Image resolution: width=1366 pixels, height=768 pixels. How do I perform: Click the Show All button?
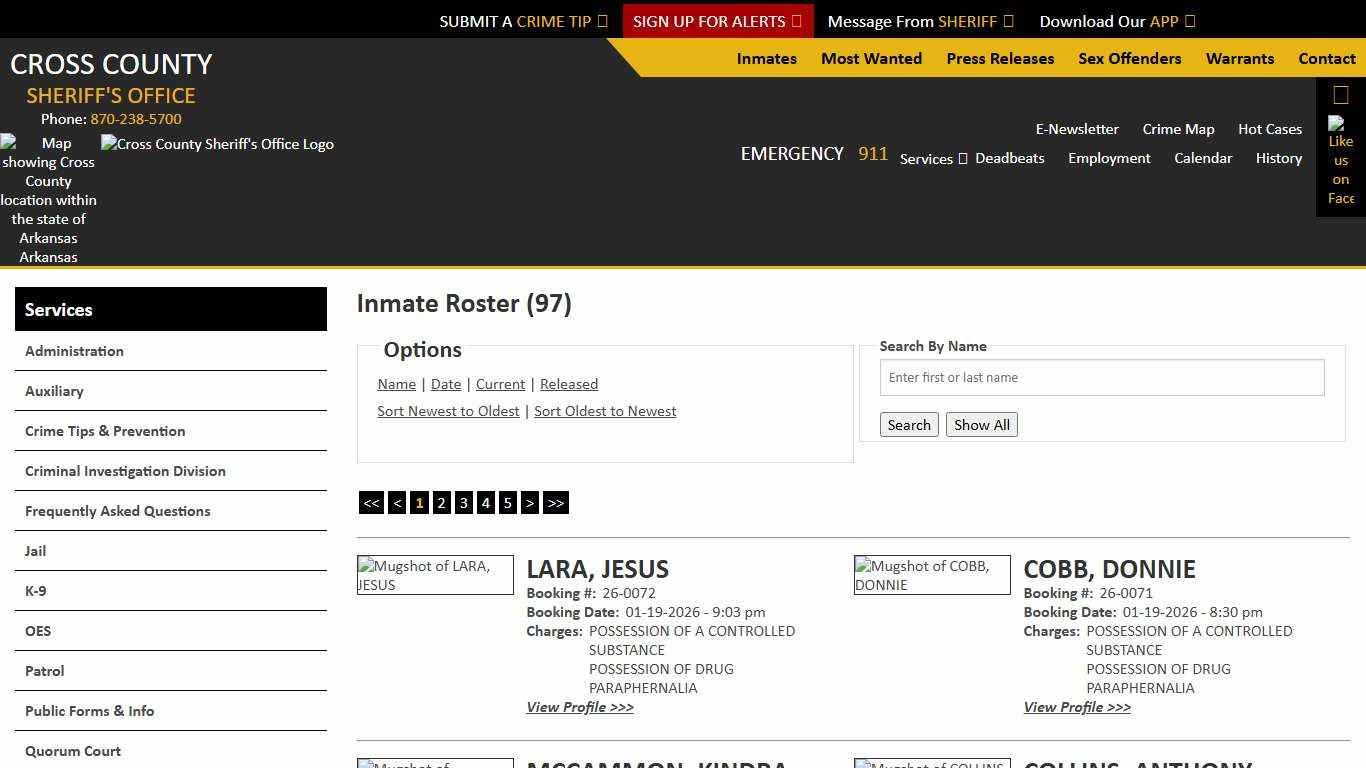pyautogui.click(x=981, y=424)
